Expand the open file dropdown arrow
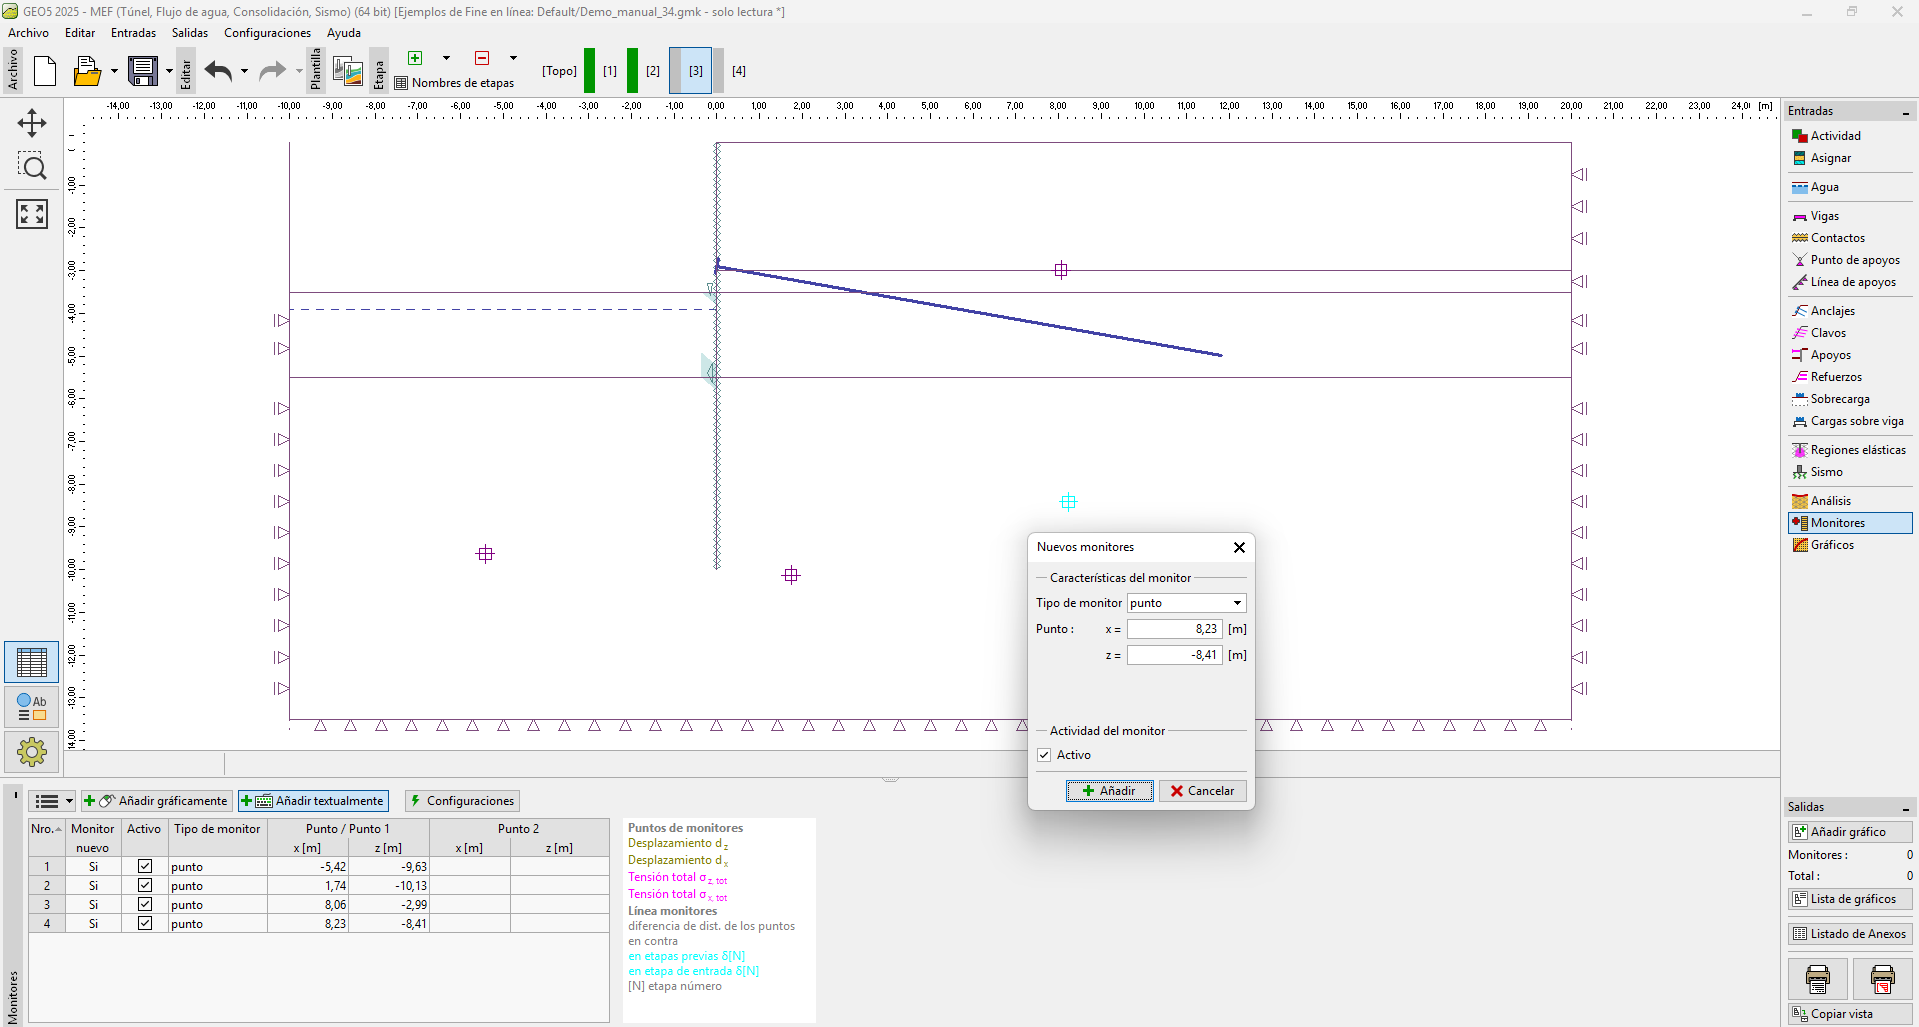 coord(114,71)
